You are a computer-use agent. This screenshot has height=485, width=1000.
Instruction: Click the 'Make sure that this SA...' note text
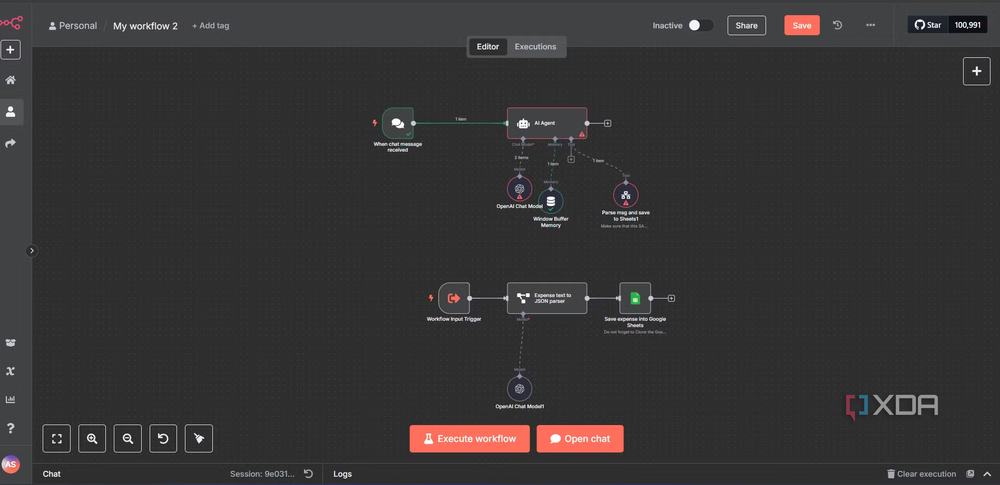[624, 226]
